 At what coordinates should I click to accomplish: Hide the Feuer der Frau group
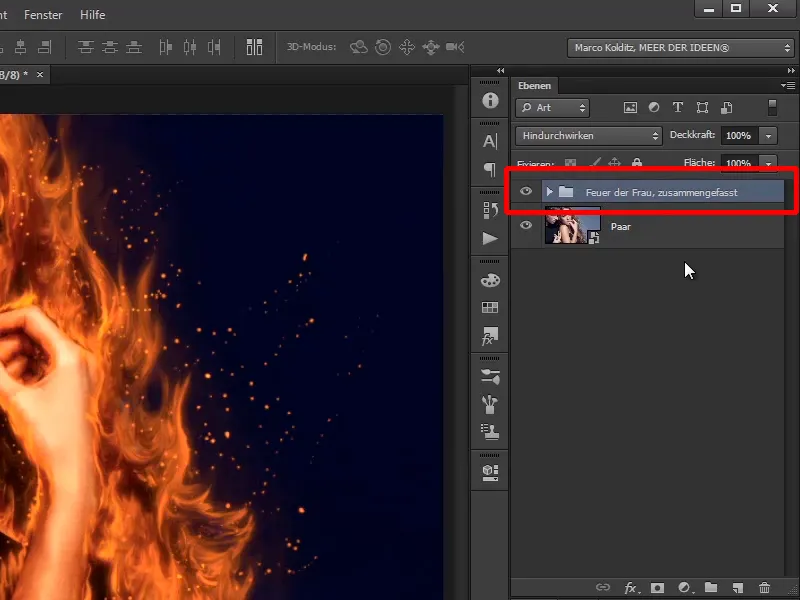tap(526, 191)
